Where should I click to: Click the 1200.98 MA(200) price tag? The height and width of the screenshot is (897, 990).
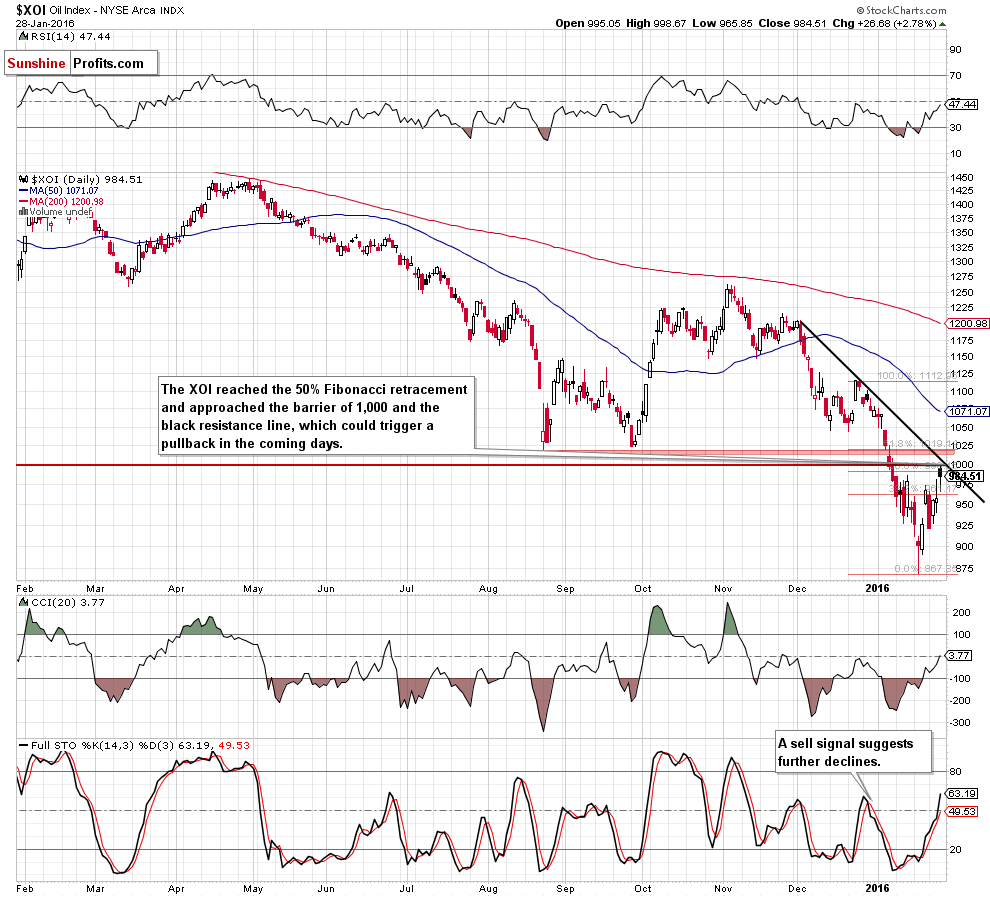coord(967,323)
